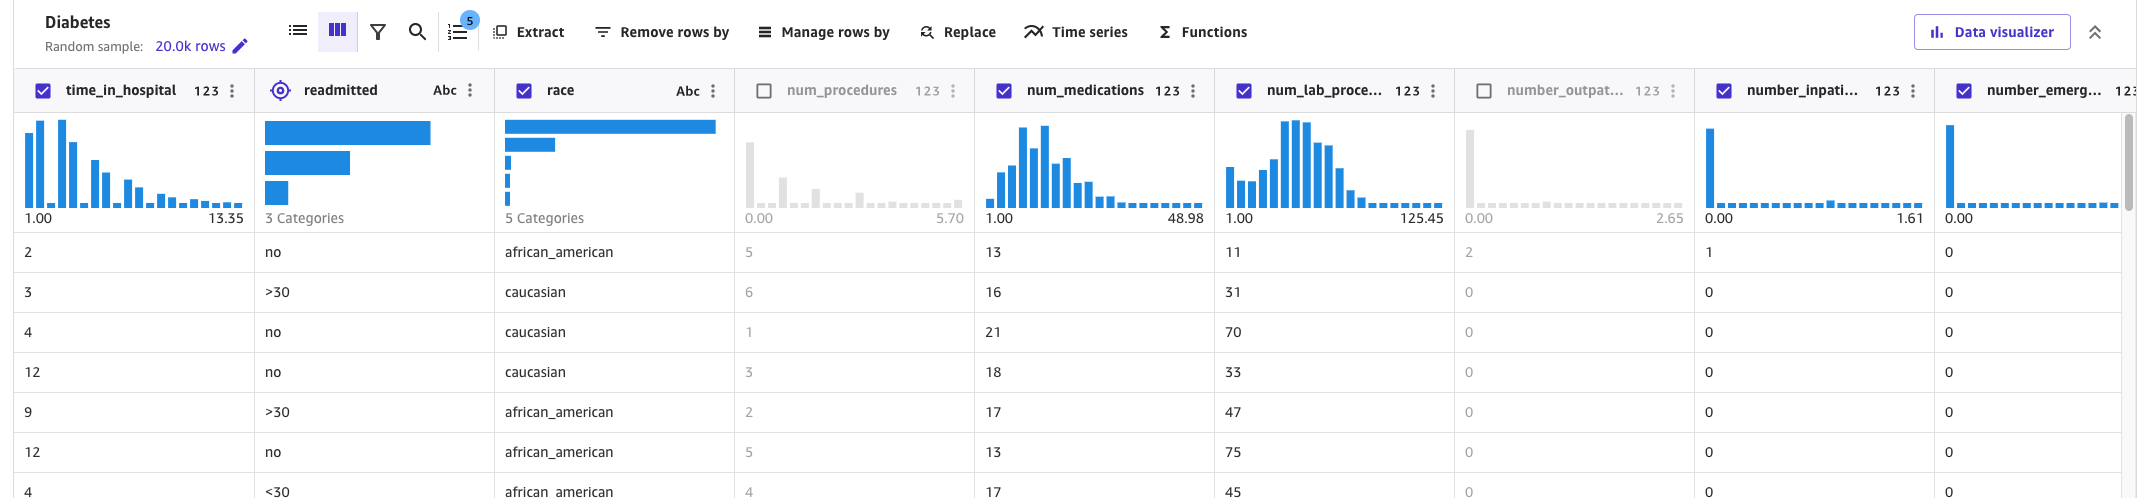Click the num_lab_procedures histogram chart

coord(1334,165)
